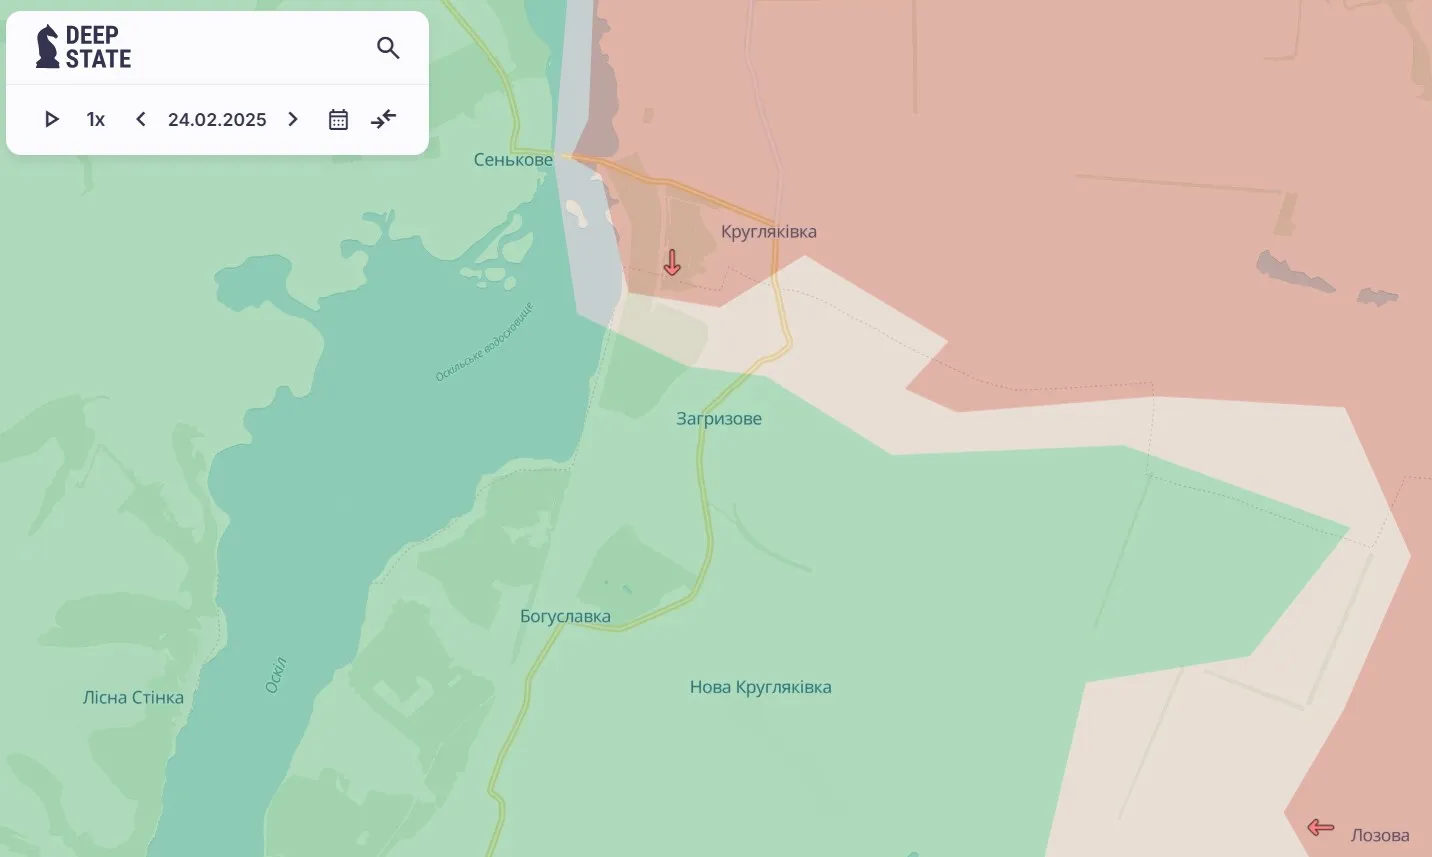Click the Оскіл river label

click(x=277, y=675)
